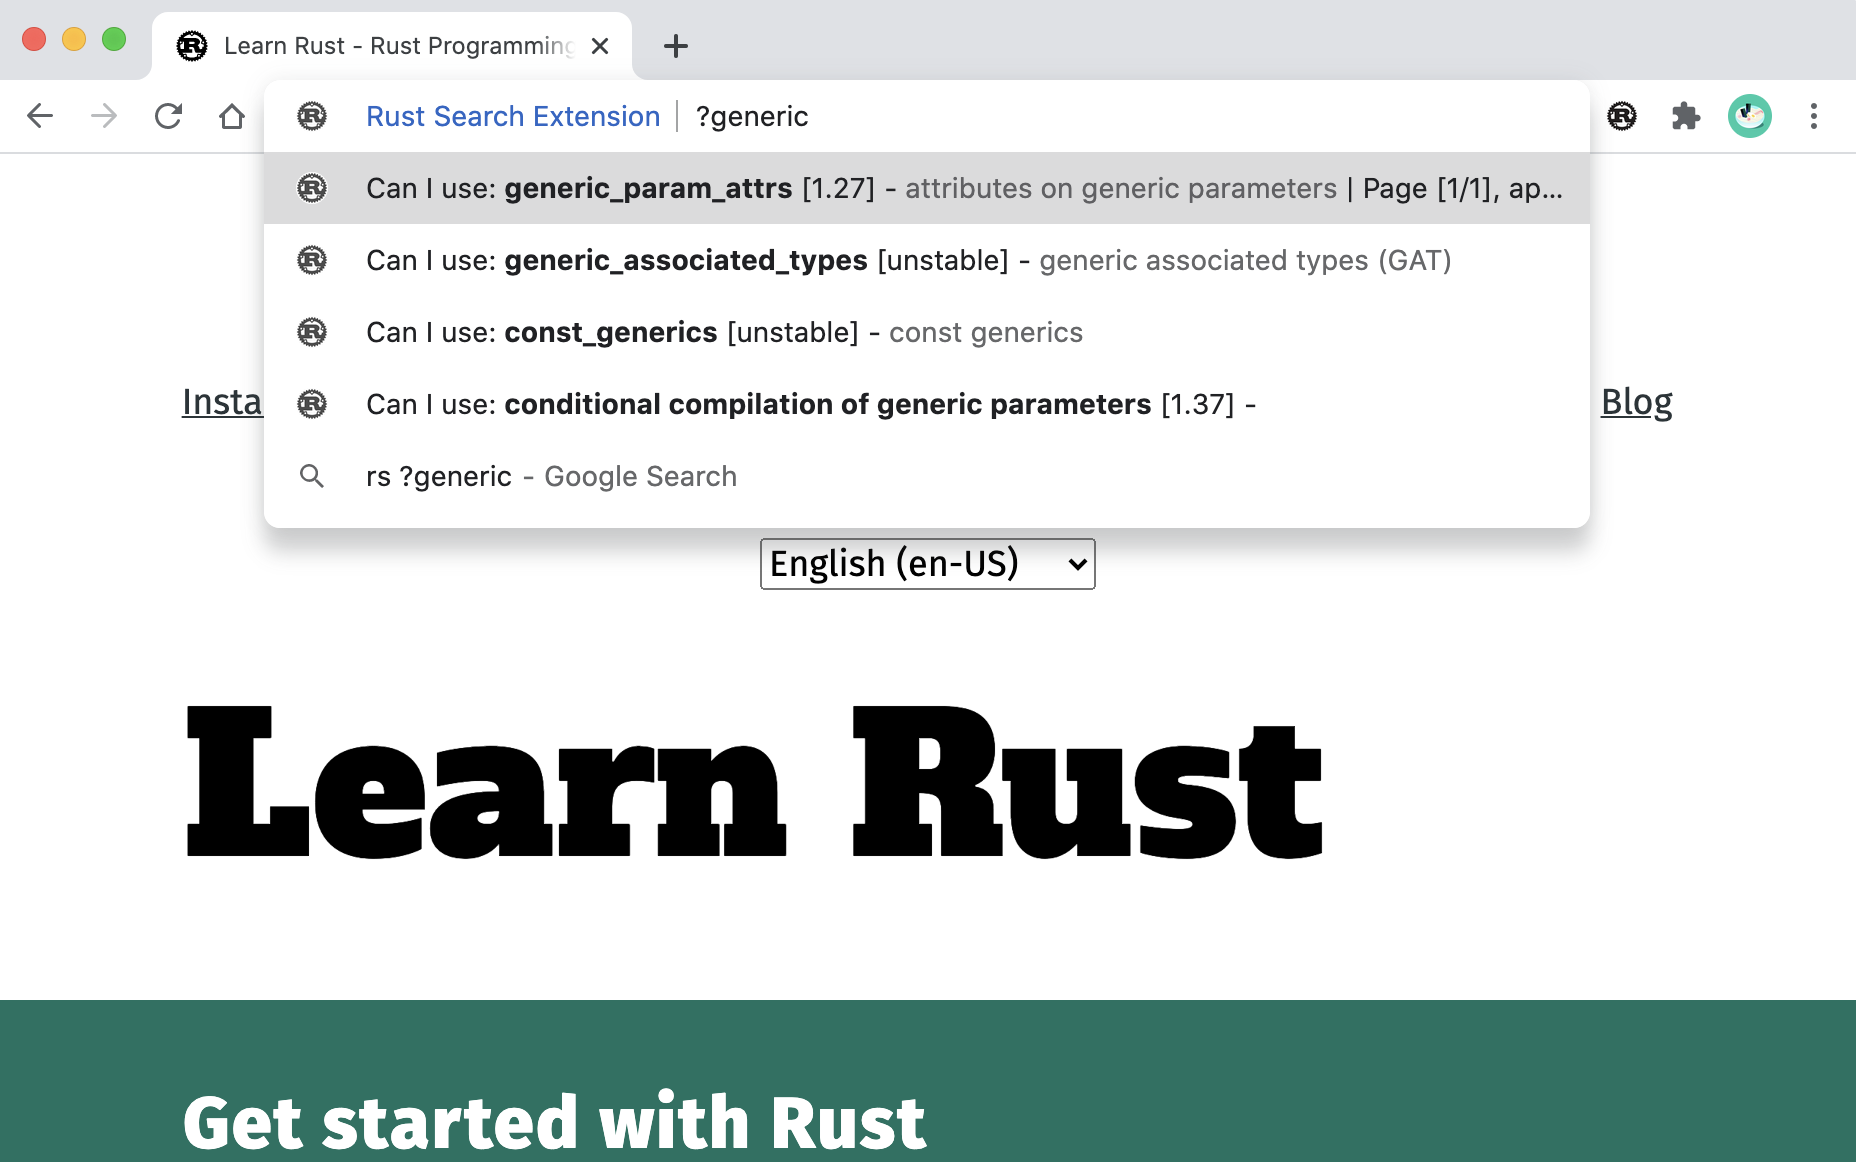This screenshot has width=1856, height=1162.
Task: Select the generic_associated_types suggestion
Action: pyautogui.click(x=927, y=260)
